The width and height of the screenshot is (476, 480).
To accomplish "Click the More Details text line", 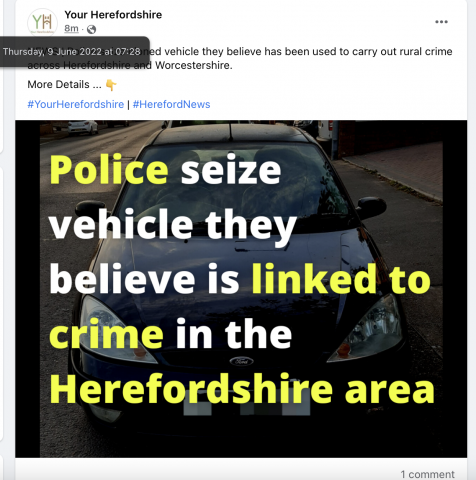I will (64, 85).
